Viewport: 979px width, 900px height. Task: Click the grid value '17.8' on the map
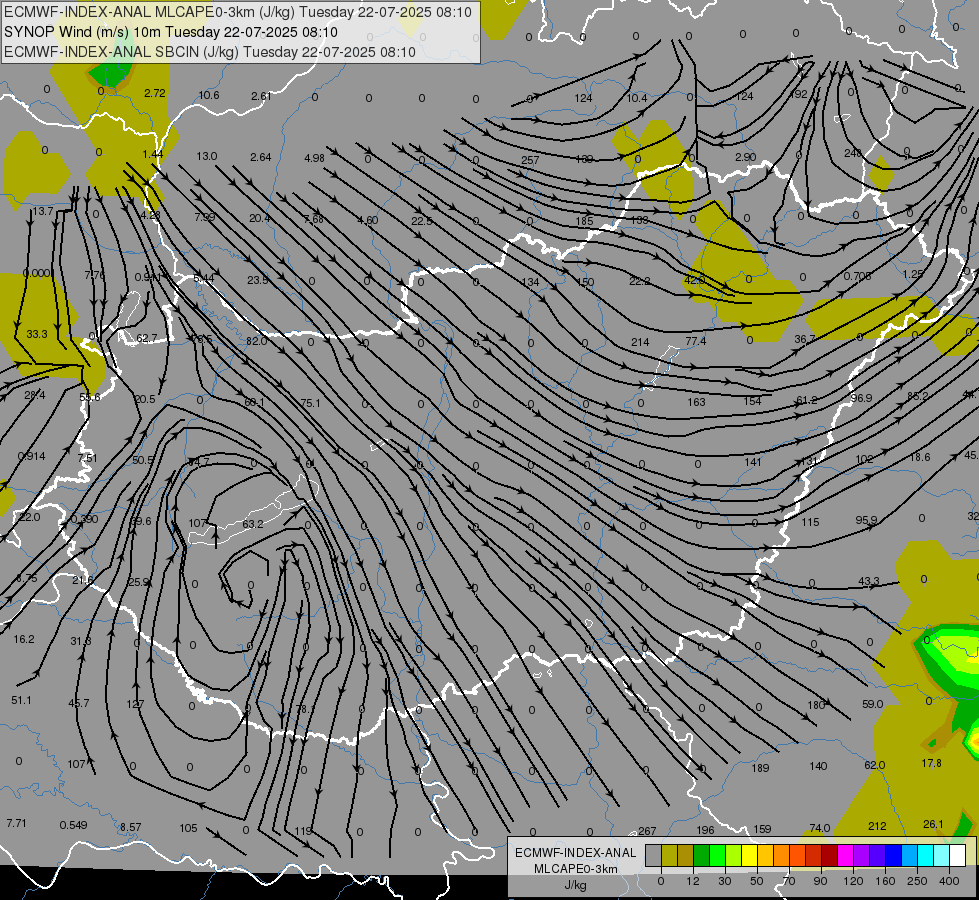click(x=932, y=763)
